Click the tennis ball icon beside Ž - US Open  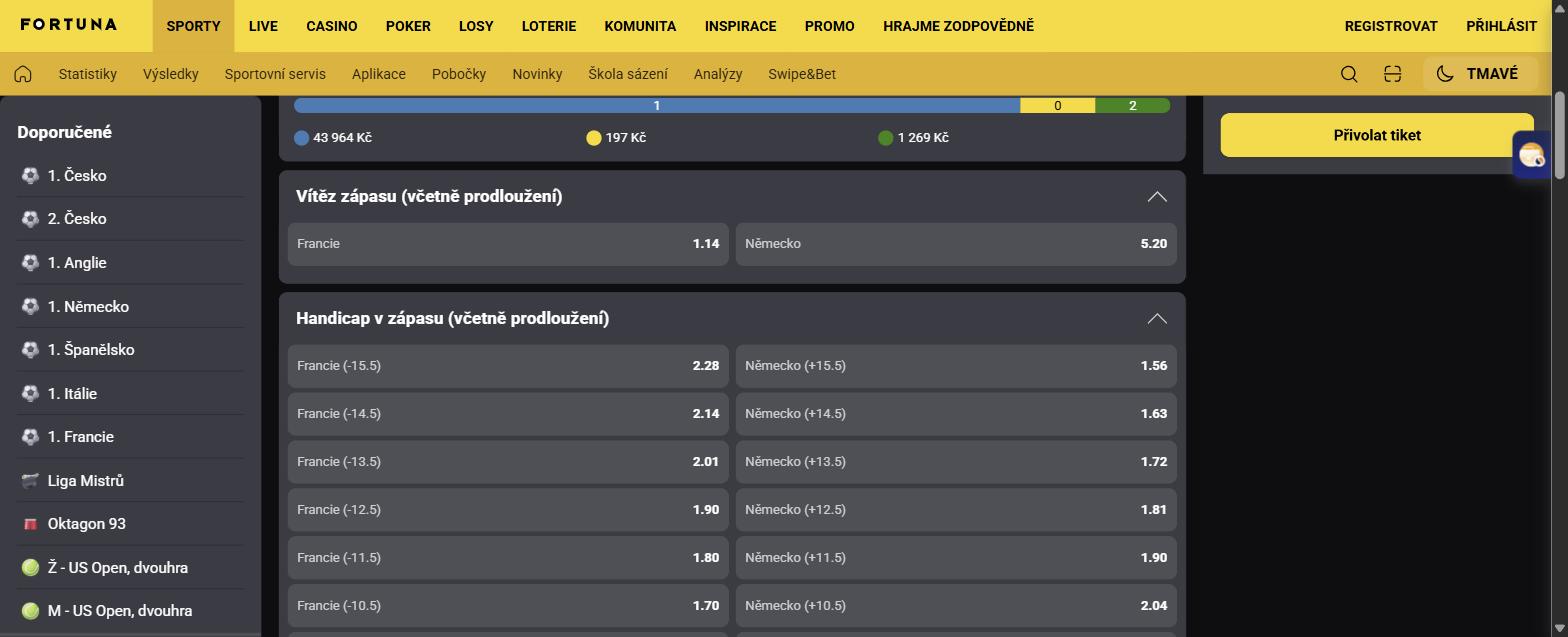(30, 568)
